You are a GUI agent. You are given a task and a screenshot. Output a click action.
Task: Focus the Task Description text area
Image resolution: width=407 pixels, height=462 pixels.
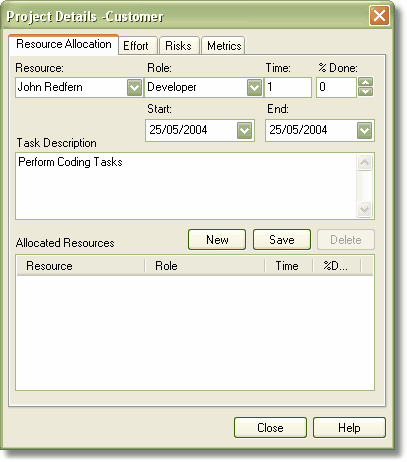coord(186,186)
